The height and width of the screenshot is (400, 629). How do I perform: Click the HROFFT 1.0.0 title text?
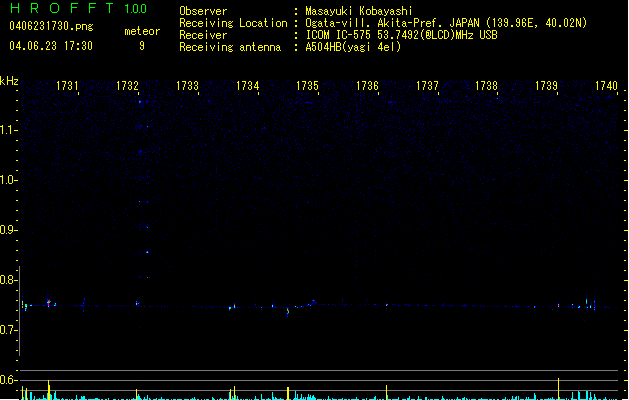79,8
